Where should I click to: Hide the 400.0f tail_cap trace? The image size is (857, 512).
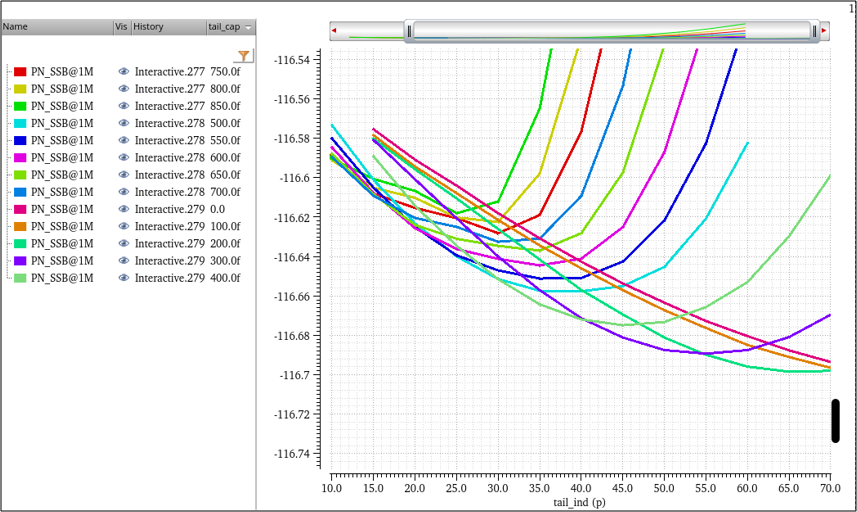(124, 277)
